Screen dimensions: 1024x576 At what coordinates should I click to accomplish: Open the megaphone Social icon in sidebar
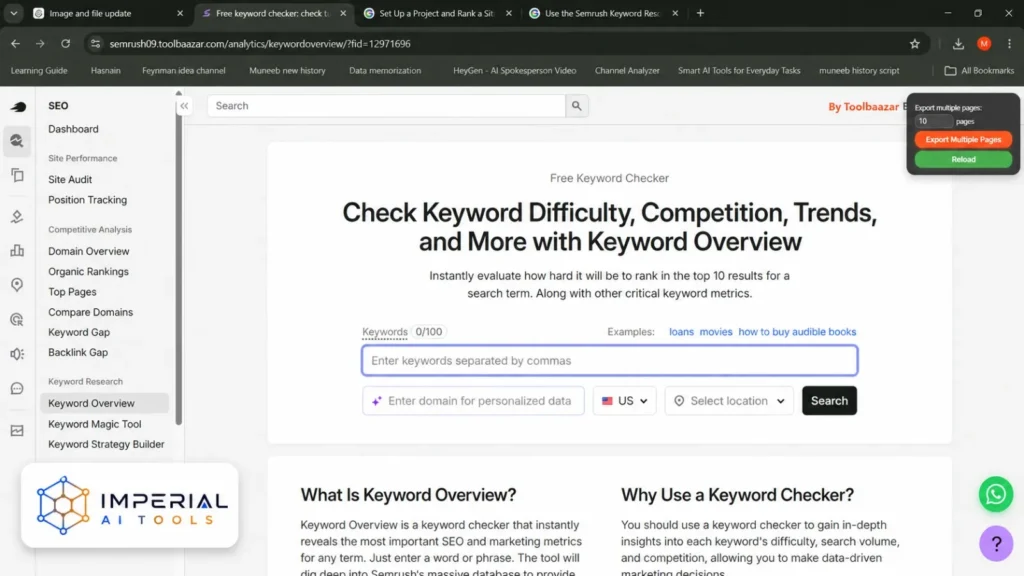[x=17, y=354]
